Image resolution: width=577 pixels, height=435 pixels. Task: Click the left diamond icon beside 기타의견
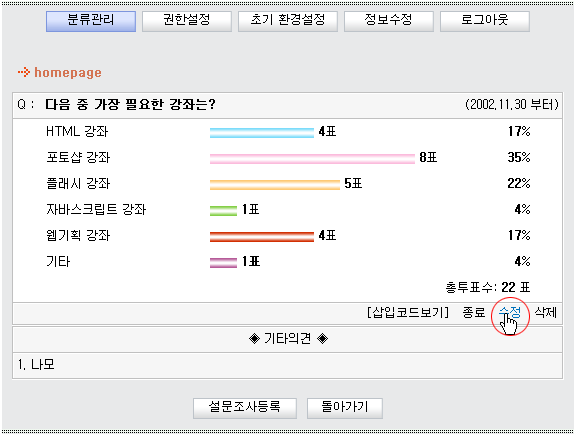point(254,339)
